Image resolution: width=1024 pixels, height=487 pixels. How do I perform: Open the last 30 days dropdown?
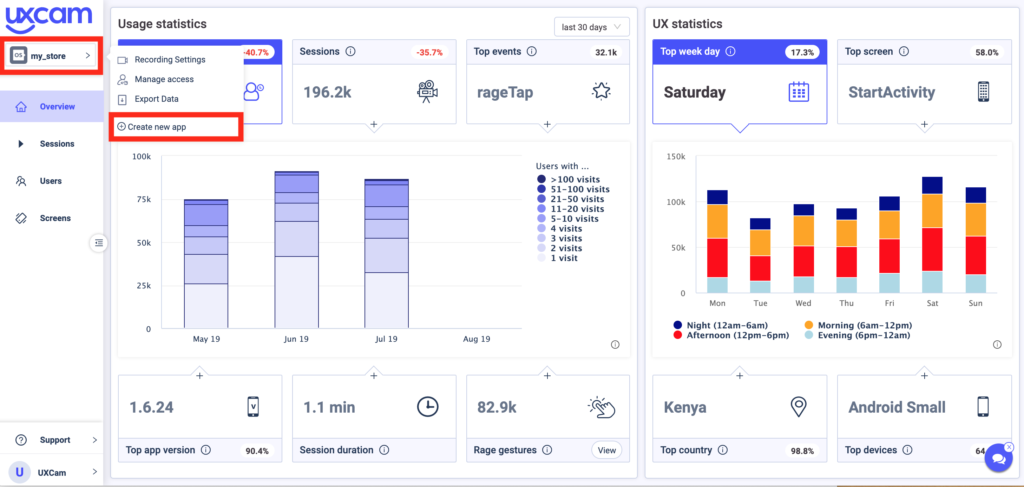coord(592,27)
